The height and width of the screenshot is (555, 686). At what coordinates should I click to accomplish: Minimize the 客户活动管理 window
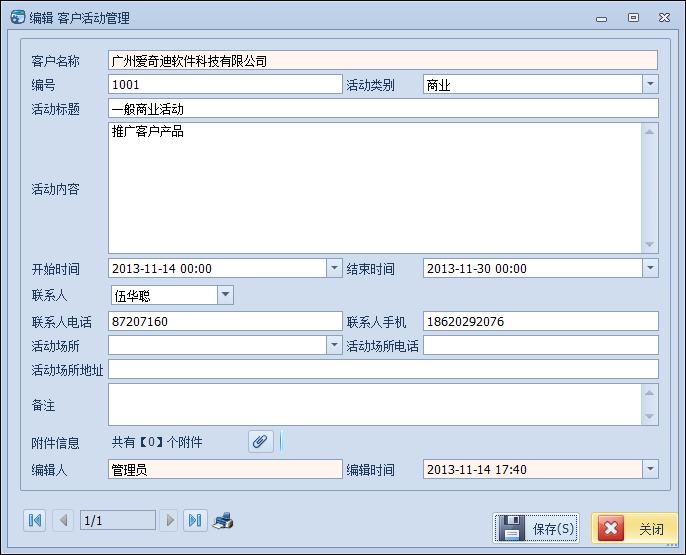pos(602,18)
